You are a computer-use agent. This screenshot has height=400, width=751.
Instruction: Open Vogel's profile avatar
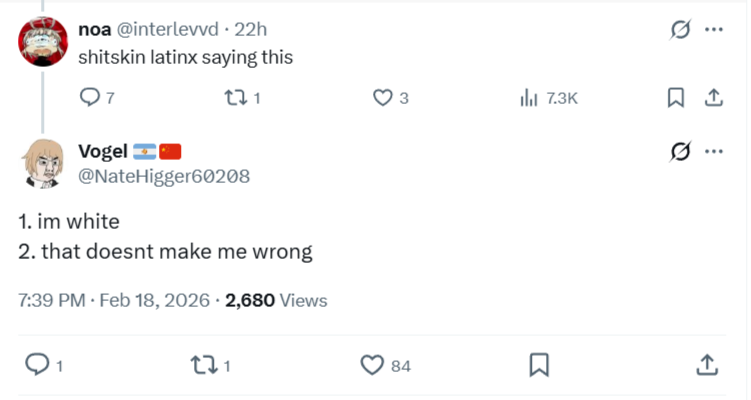[x=41, y=164]
